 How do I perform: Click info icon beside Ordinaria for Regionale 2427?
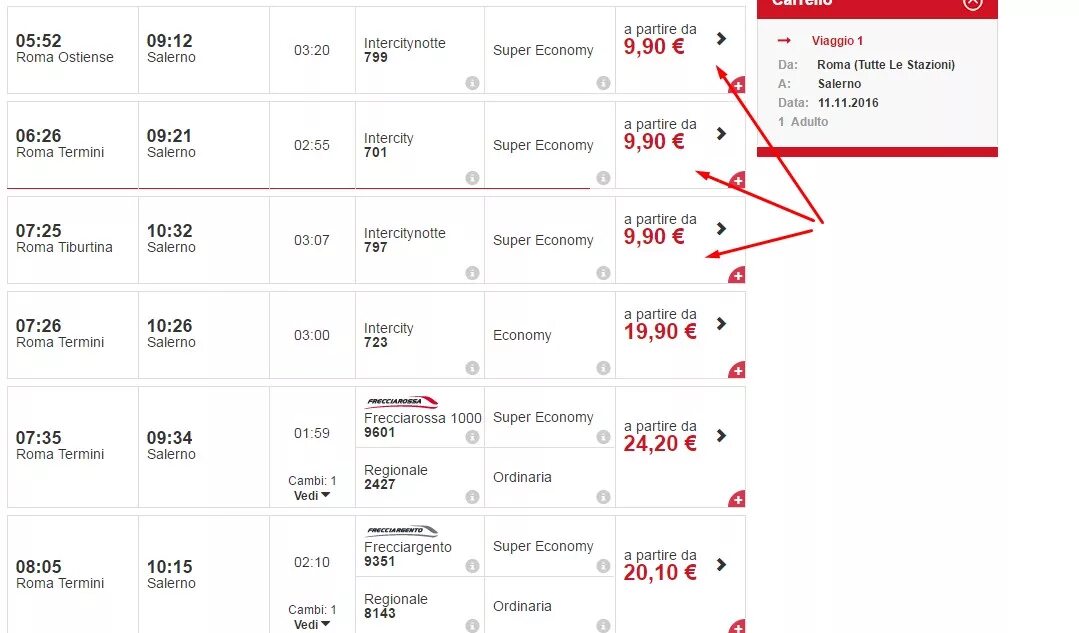coord(603,497)
